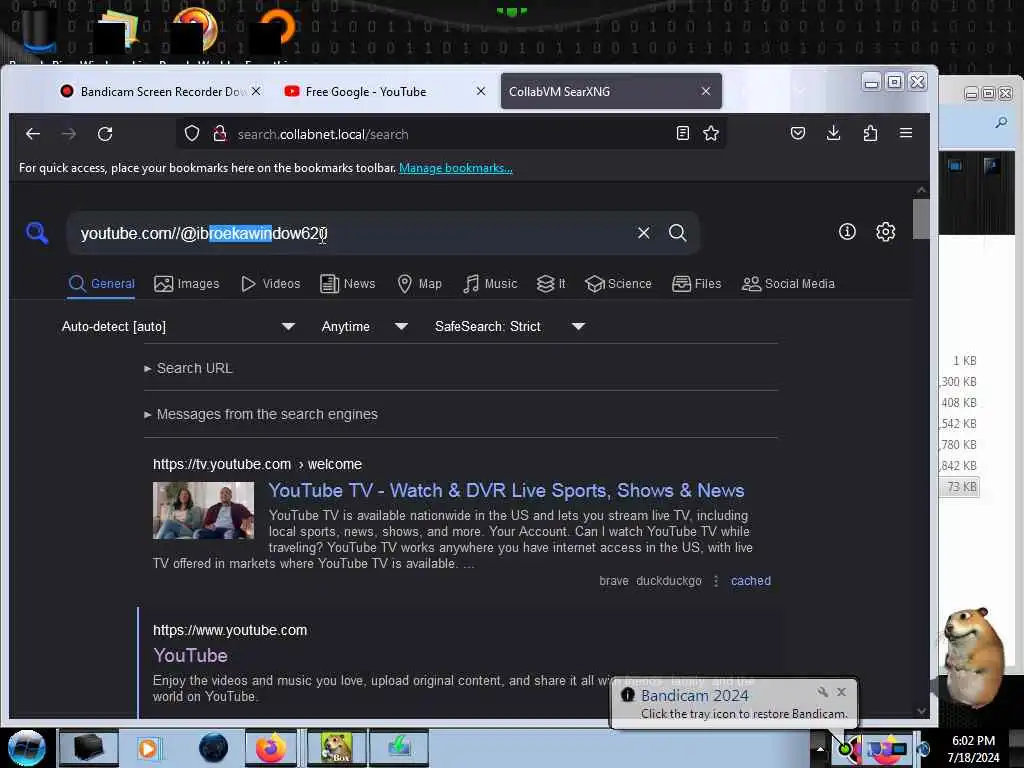Open the Windows Start orb
The width and height of the screenshot is (1024, 768).
pyautogui.click(x=26, y=748)
